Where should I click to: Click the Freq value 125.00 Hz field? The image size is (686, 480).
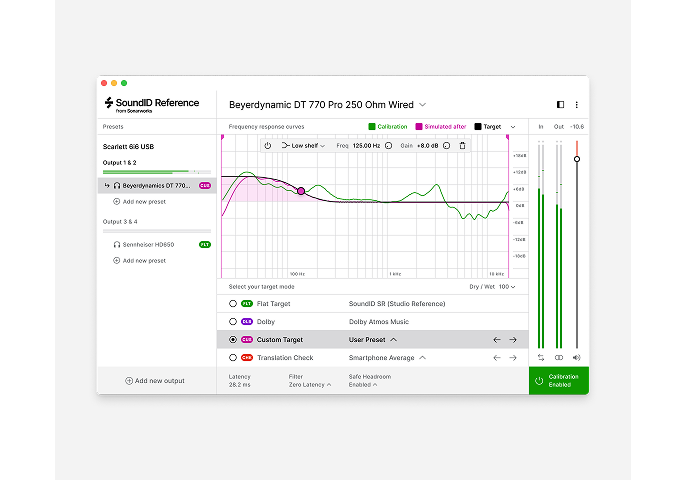[x=366, y=146]
